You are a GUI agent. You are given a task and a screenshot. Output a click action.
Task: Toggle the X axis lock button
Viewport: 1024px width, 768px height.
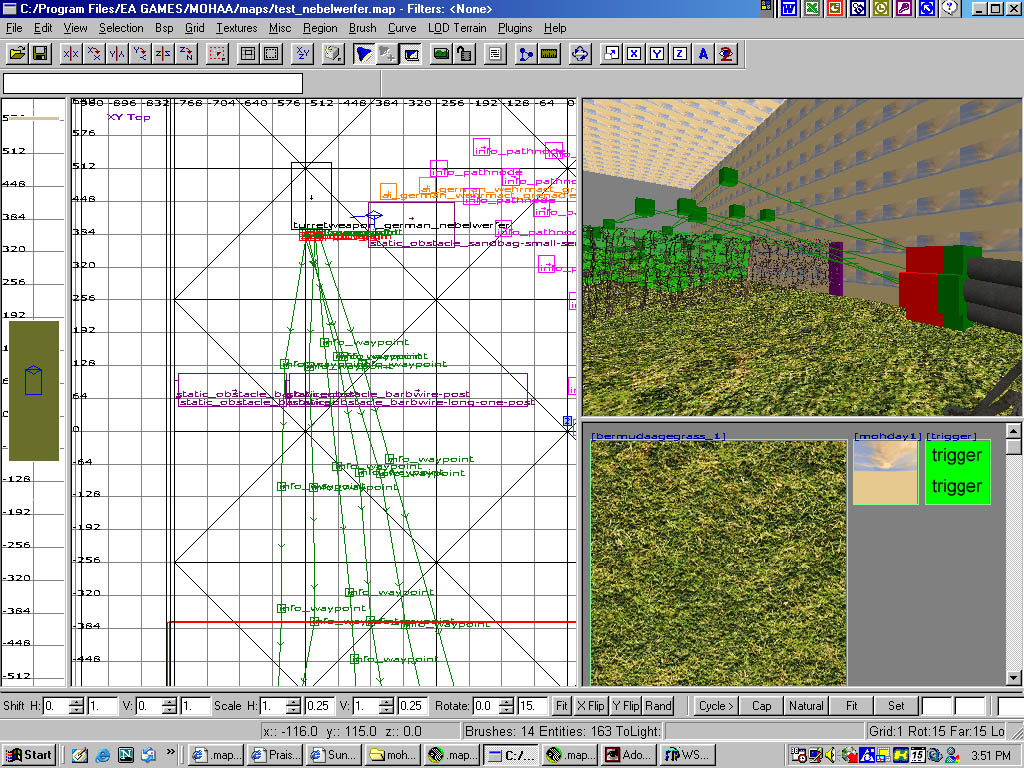[x=634, y=53]
